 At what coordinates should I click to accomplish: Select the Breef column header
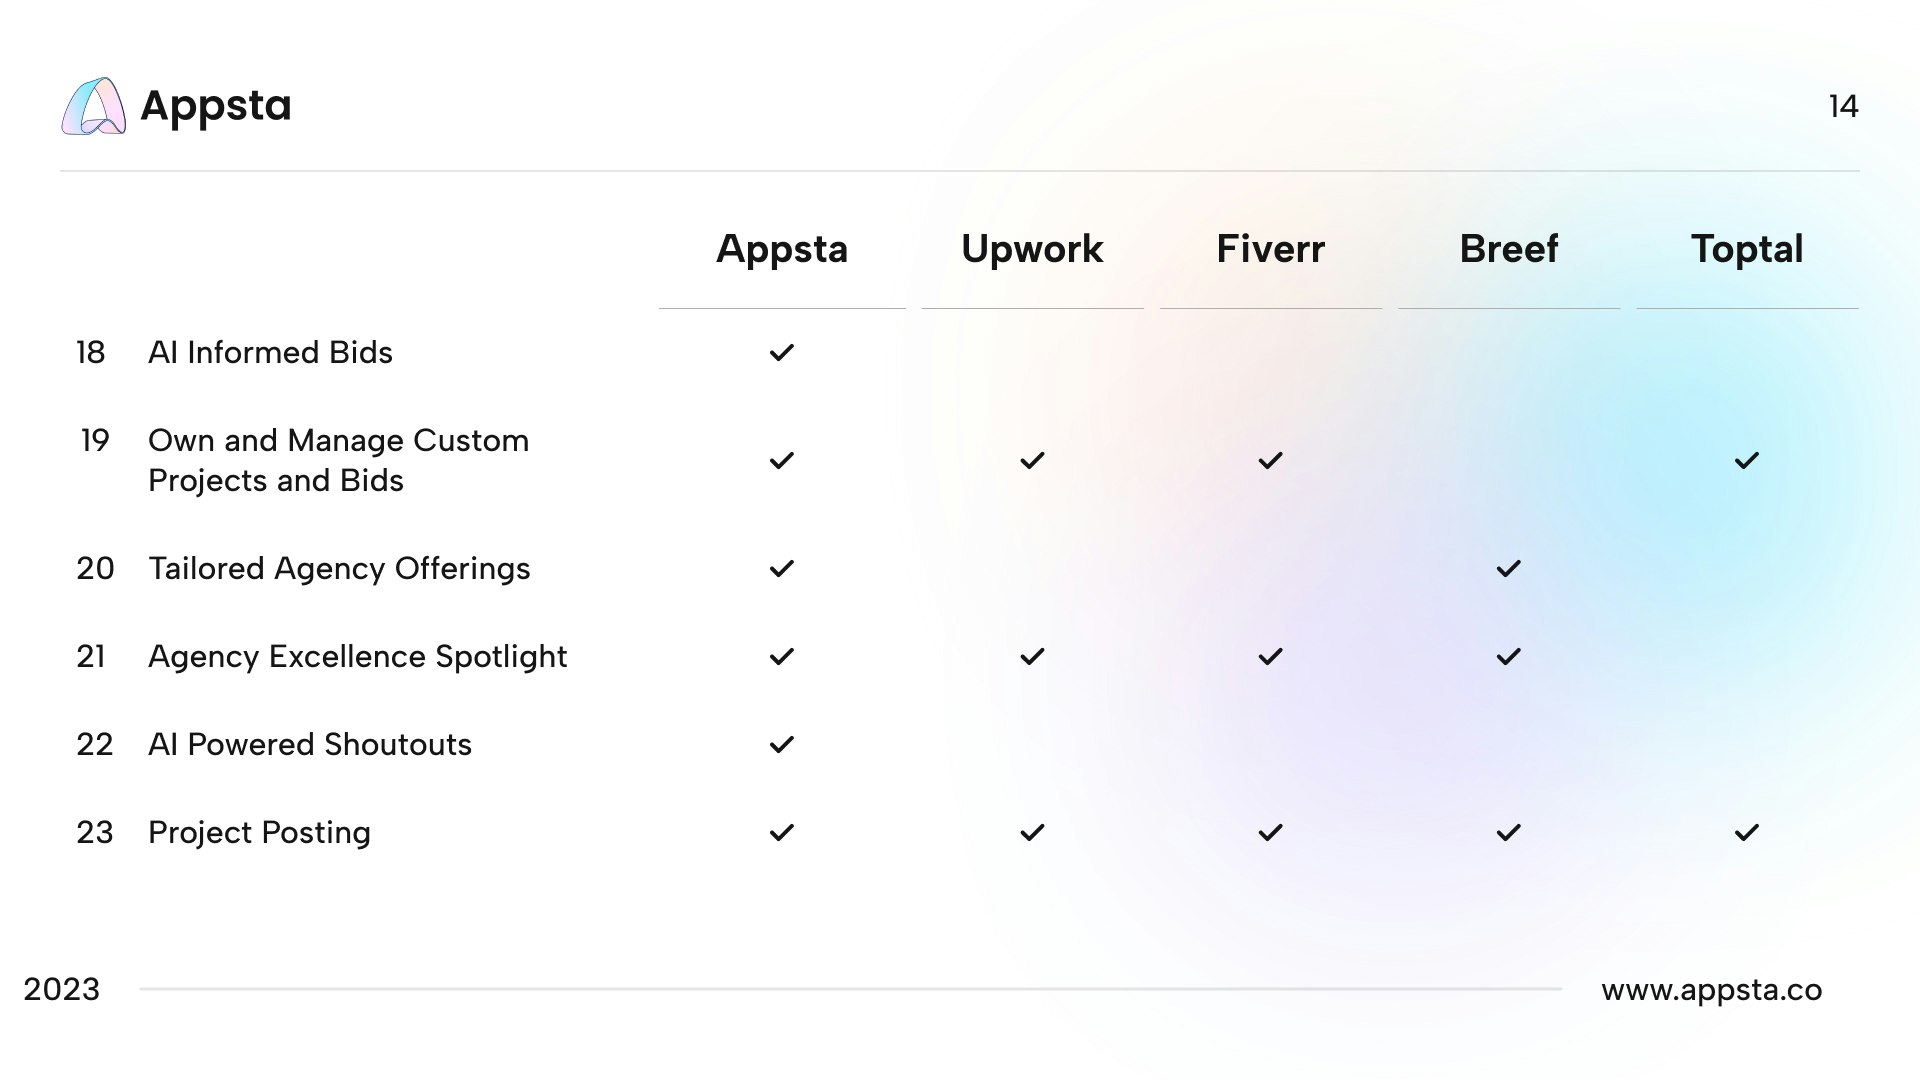(x=1509, y=249)
